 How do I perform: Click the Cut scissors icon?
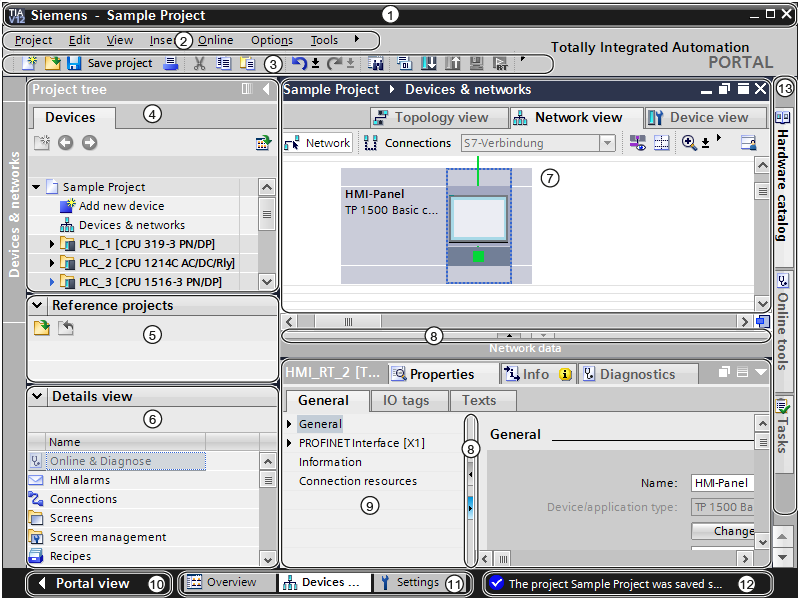(x=199, y=63)
